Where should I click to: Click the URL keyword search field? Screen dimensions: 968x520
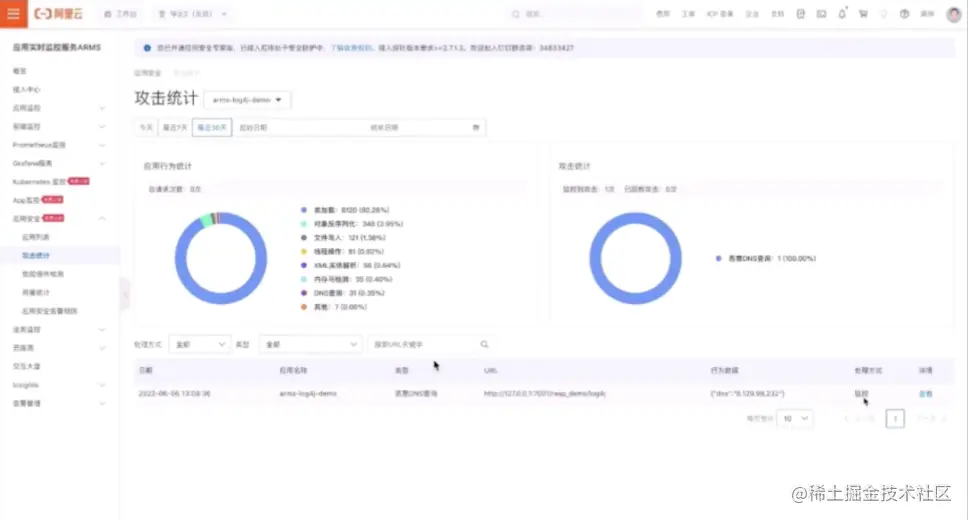point(423,344)
